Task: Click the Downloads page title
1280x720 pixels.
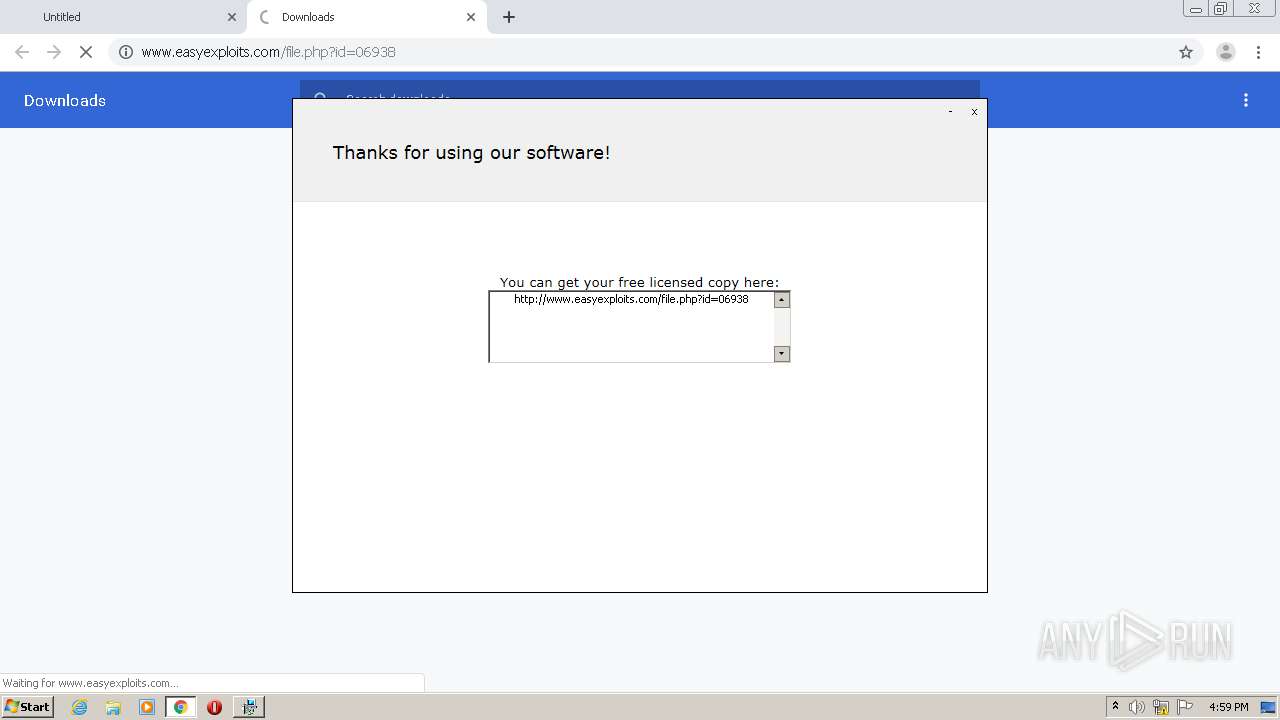Action: tap(65, 100)
